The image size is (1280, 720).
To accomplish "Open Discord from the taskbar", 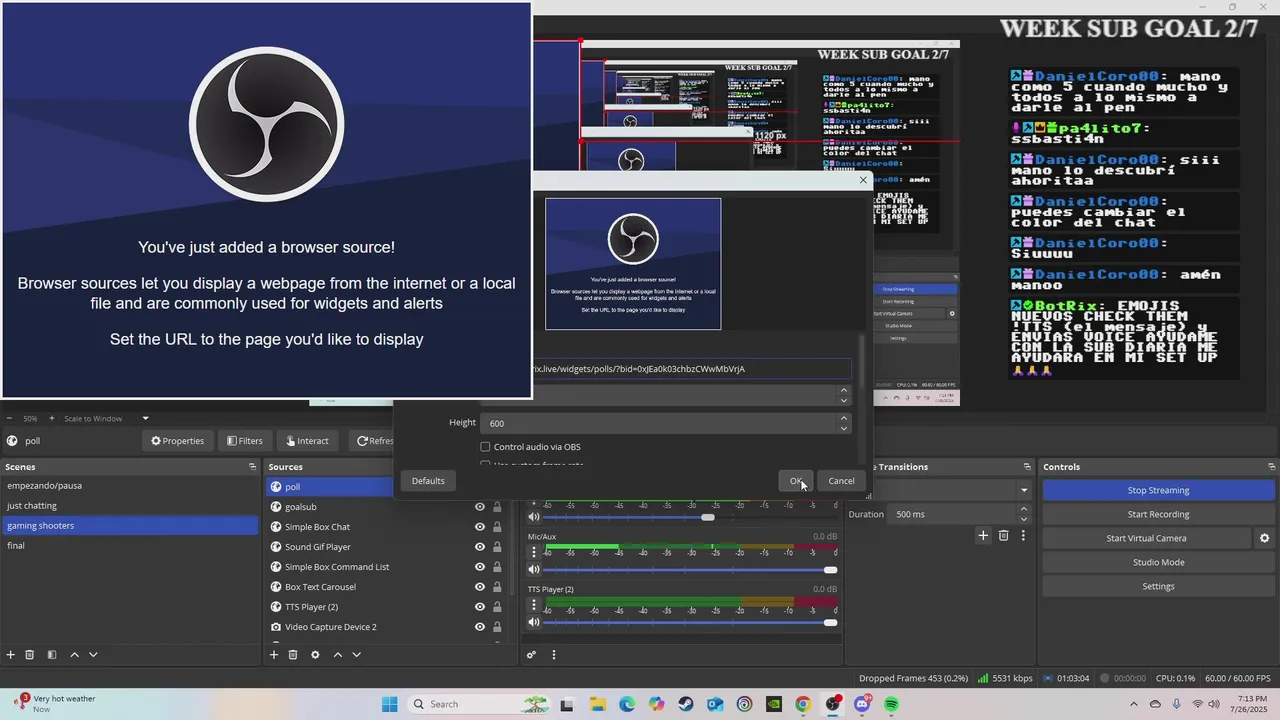I will pyautogui.click(x=862, y=704).
